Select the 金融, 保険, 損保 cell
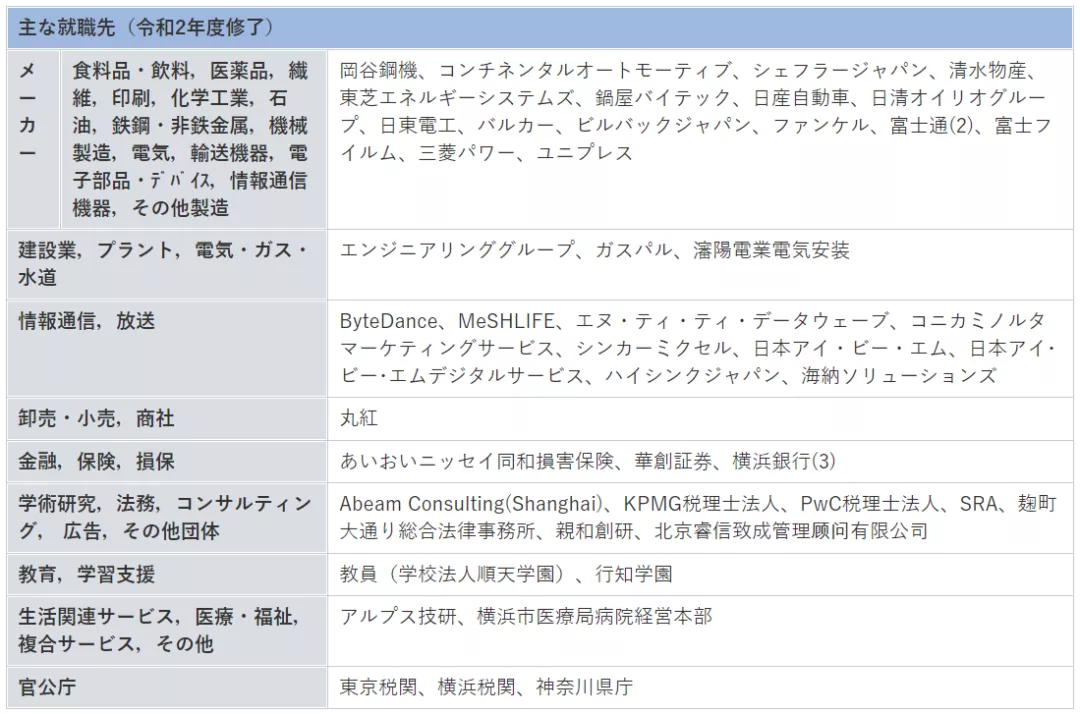The height and width of the screenshot is (714, 1080). coord(167,461)
